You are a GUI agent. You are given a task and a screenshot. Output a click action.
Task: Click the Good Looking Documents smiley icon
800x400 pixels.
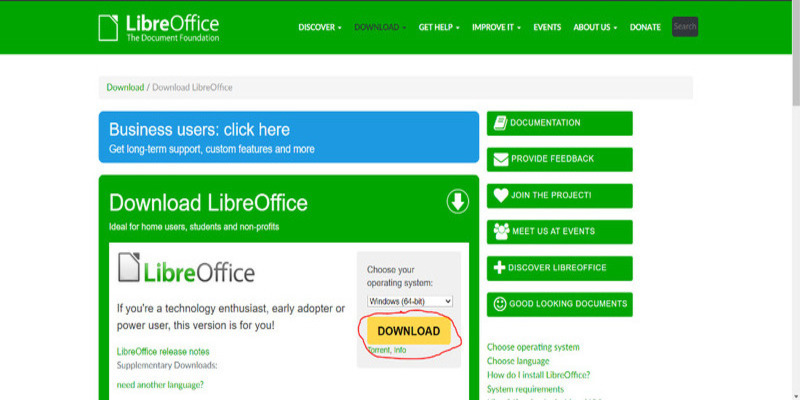[500, 304]
